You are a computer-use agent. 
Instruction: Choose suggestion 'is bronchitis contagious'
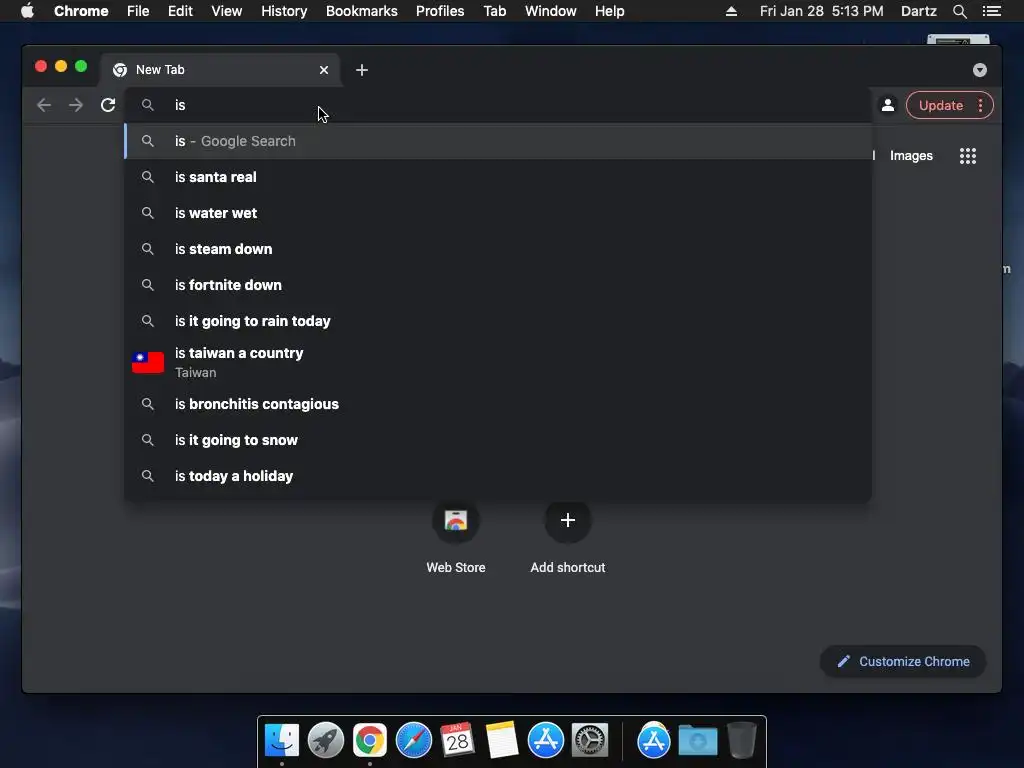click(x=498, y=404)
